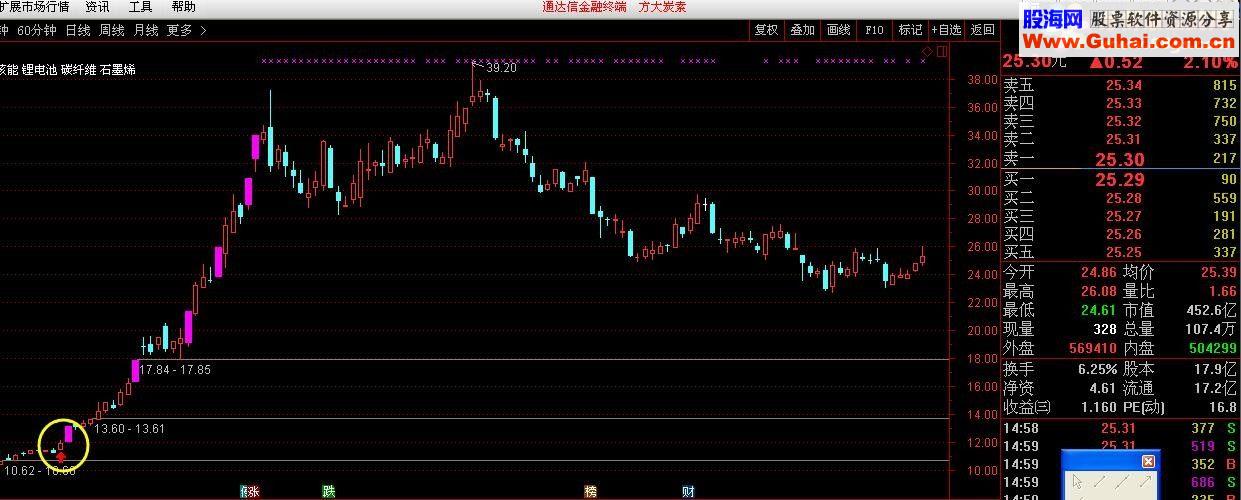The image size is (1241, 500).
Task: Click the 标记 mark button
Action: [x=910, y=30]
